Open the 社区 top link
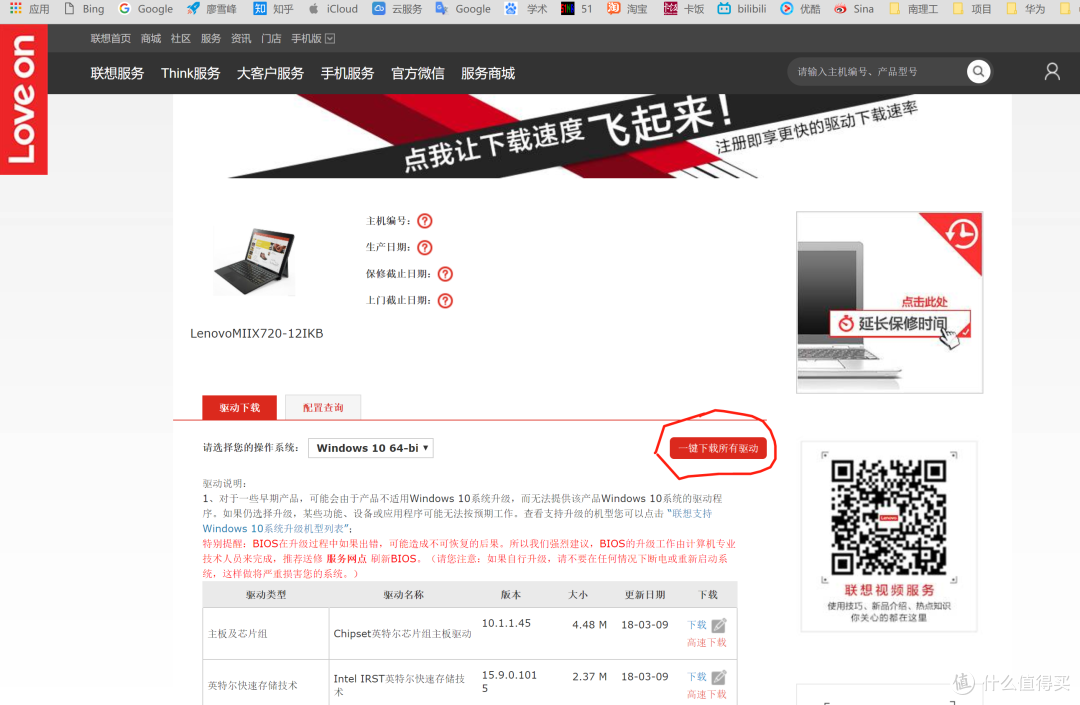The height and width of the screenshot is (705, 1080). coord(180,39)
